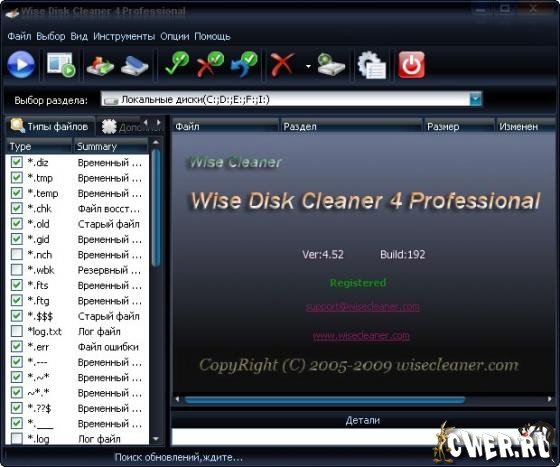Image resolution: width=560 pixels, height=467 pixels.
Task: Click the Файл results column header
Action: [x=225, y=126]
